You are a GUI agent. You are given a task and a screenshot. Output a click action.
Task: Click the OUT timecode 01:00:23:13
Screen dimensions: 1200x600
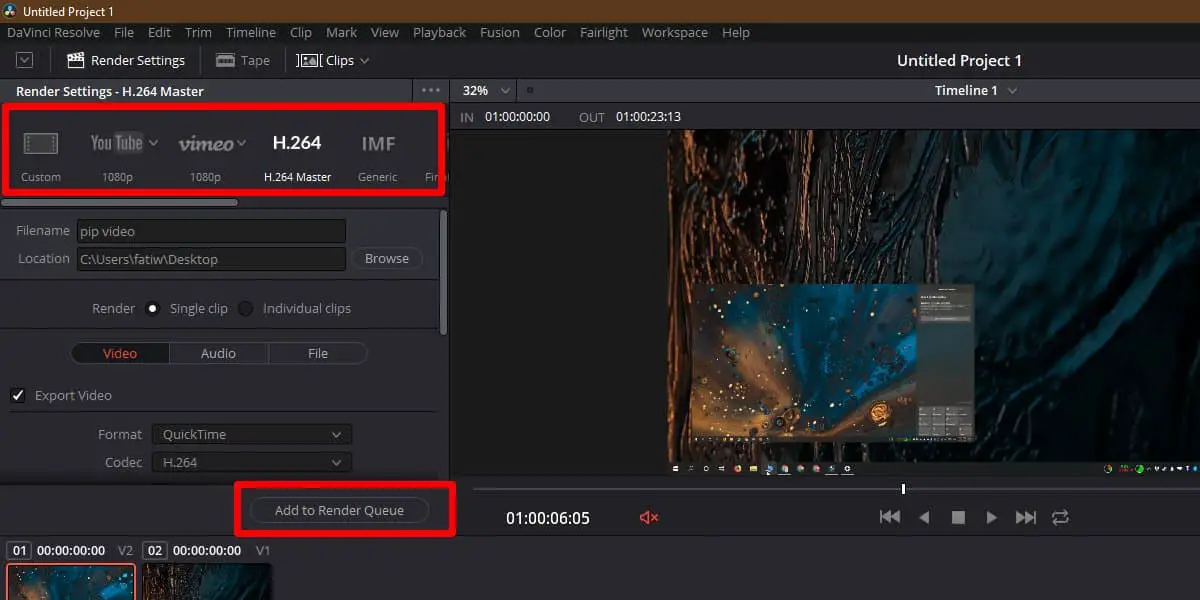(x=648, y=117)
